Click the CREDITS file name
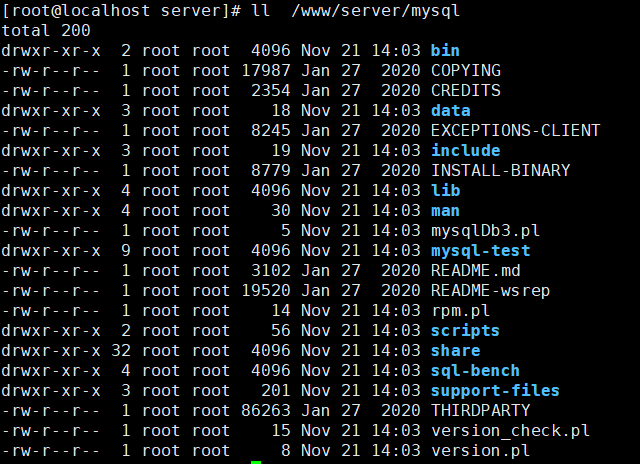The height and width of the screenshot is (464, 640). (x=466, y=91)
